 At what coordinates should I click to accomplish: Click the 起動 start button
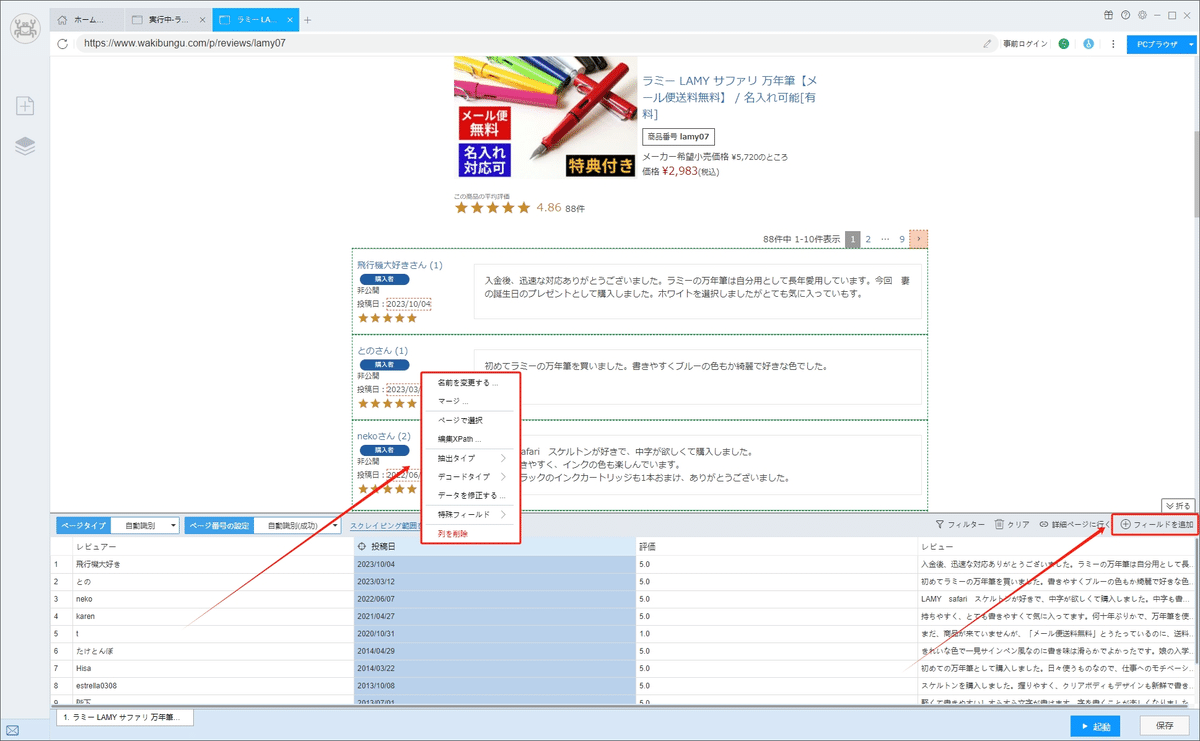[x=1094, y=726]
